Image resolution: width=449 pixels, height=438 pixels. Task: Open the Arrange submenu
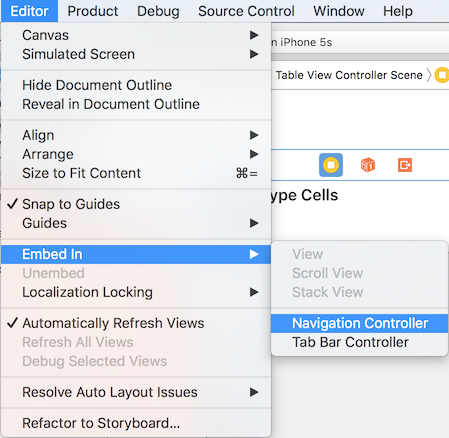pyautogui.click(x=136, y=154)
